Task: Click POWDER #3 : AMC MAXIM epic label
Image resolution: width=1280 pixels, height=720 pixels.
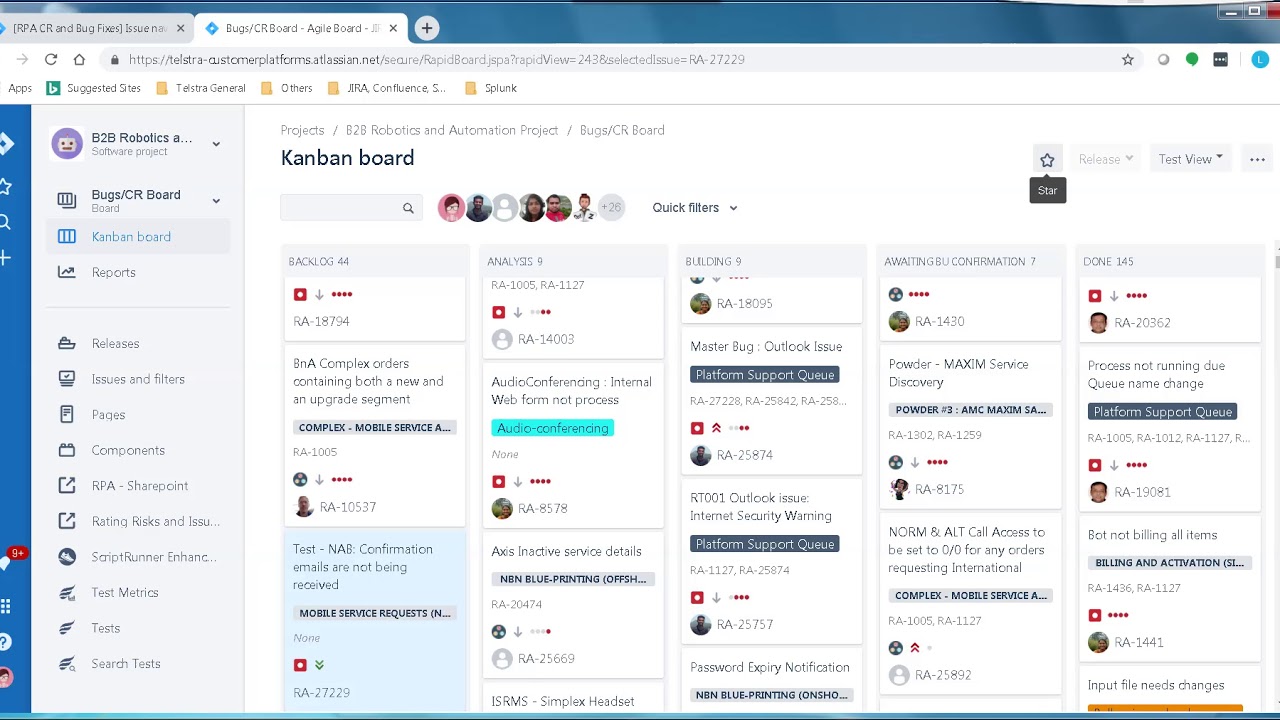Action: [x=971, y=410]
